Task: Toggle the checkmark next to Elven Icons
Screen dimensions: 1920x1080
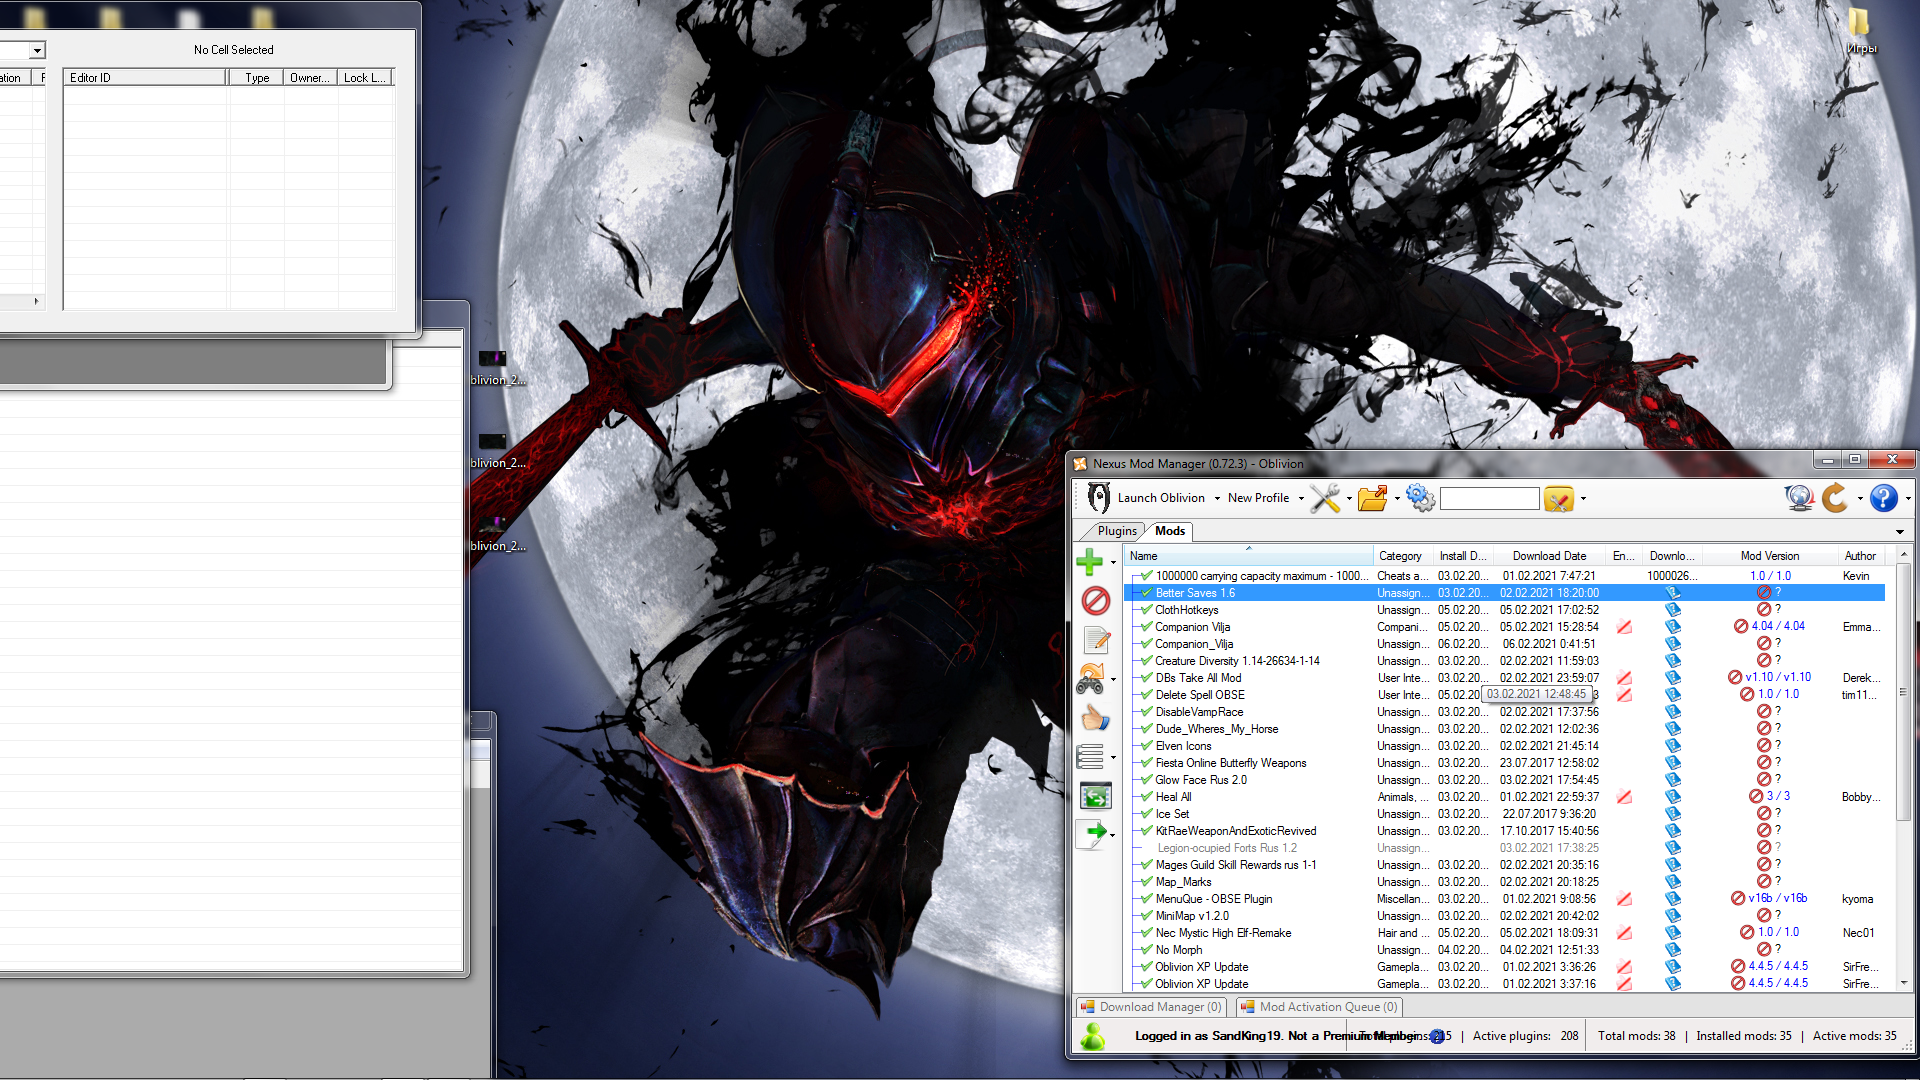Action: click(x=1146, y=746)
